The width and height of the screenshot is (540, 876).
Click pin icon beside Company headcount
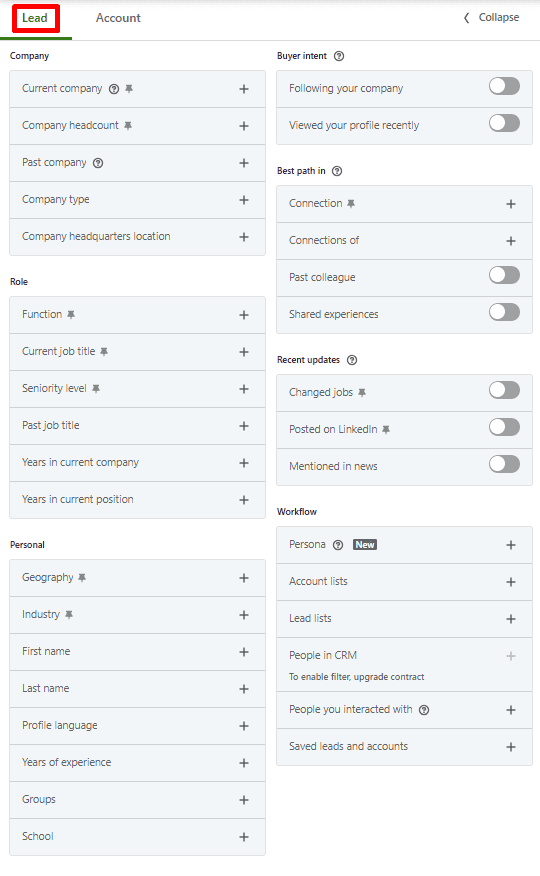[x=128, y=126]
